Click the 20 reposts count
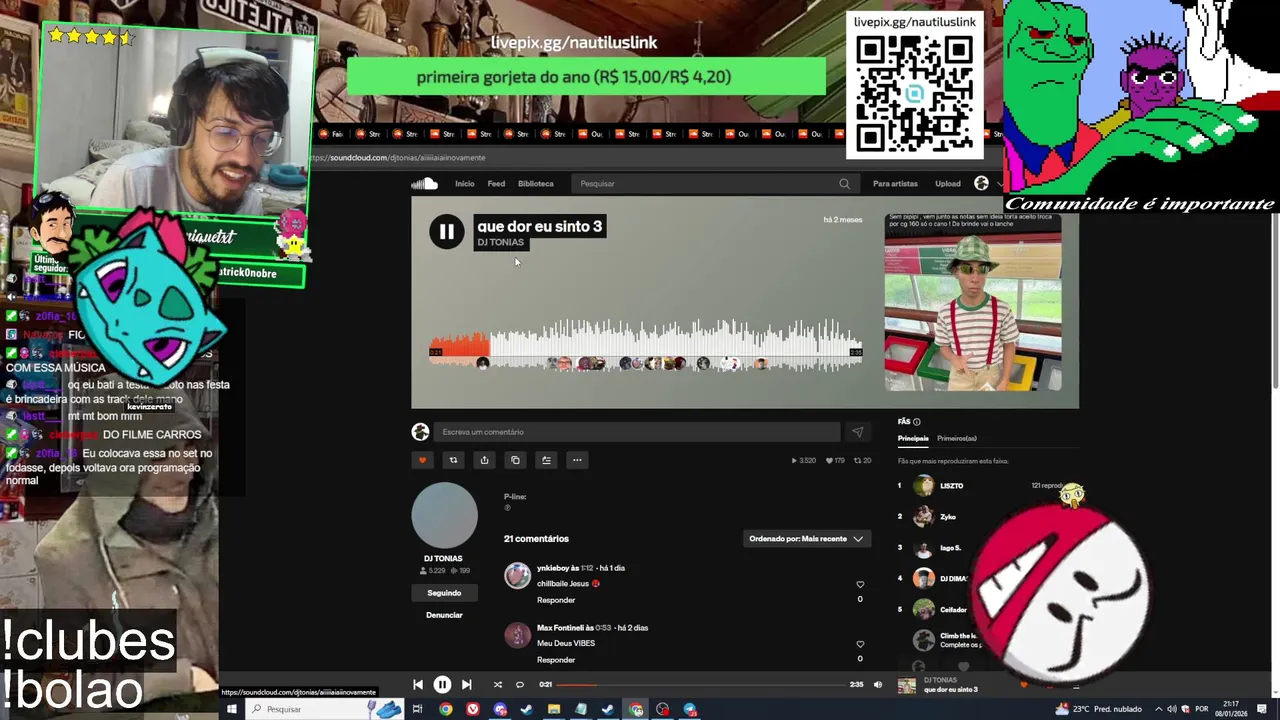 862,461
